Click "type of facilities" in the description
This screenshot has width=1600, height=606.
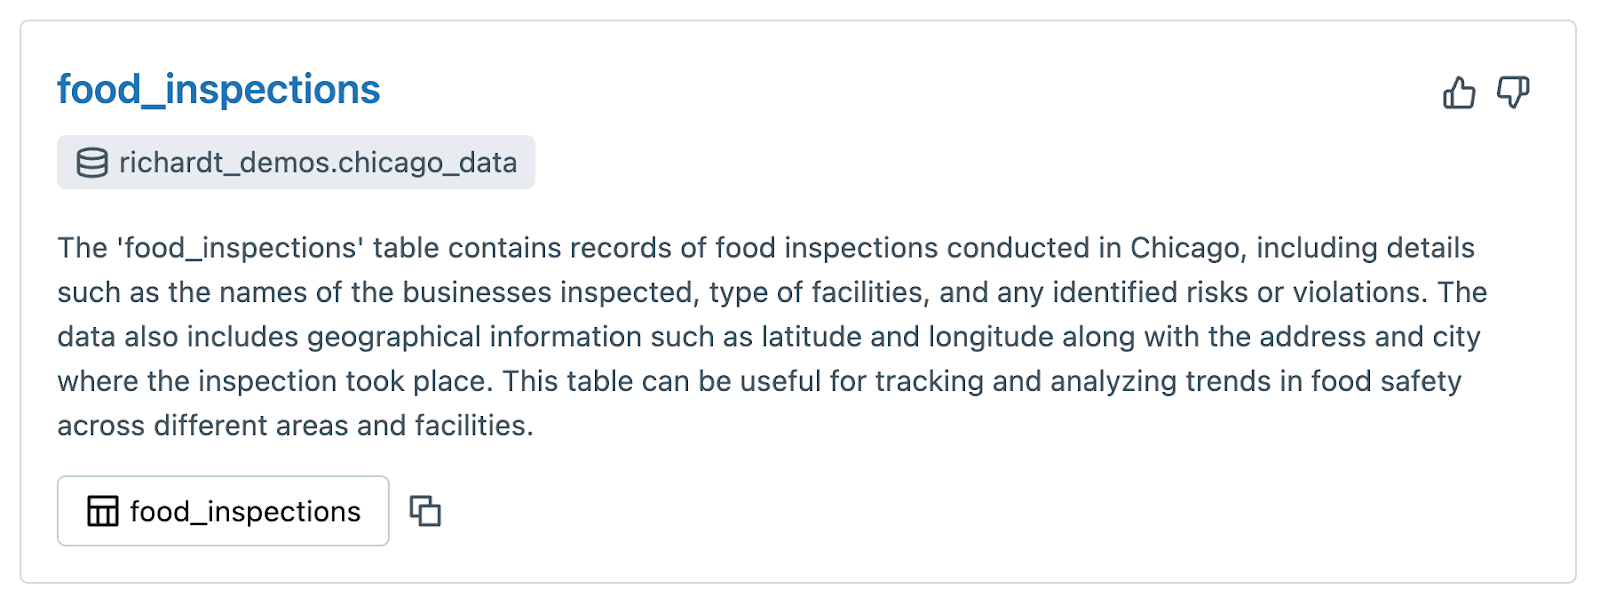click(x=817, y=292)
